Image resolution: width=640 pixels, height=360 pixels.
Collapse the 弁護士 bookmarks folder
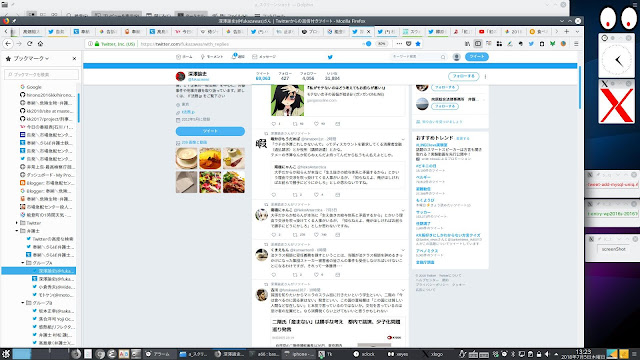pos(17,231)
